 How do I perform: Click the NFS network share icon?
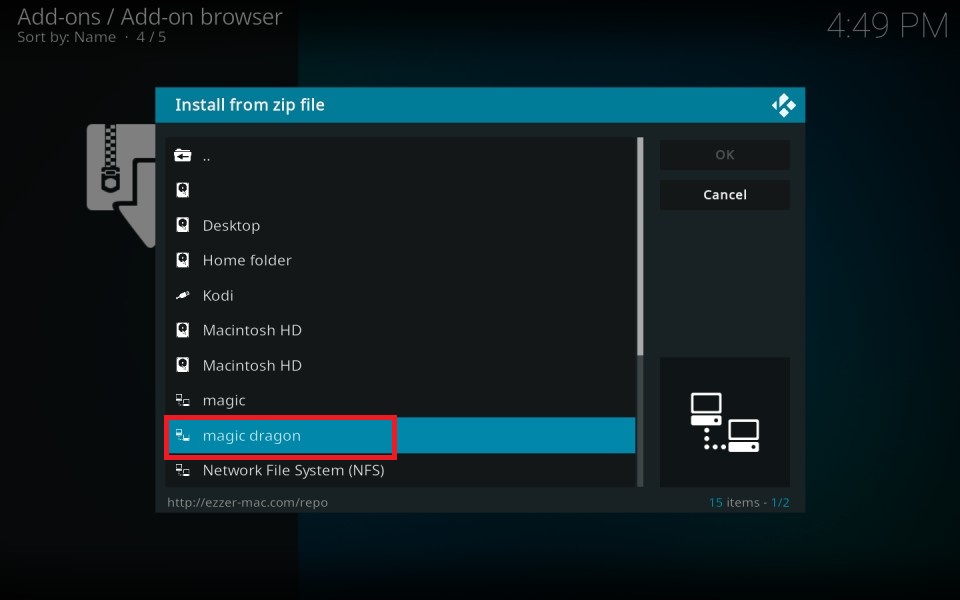[182, 470]
